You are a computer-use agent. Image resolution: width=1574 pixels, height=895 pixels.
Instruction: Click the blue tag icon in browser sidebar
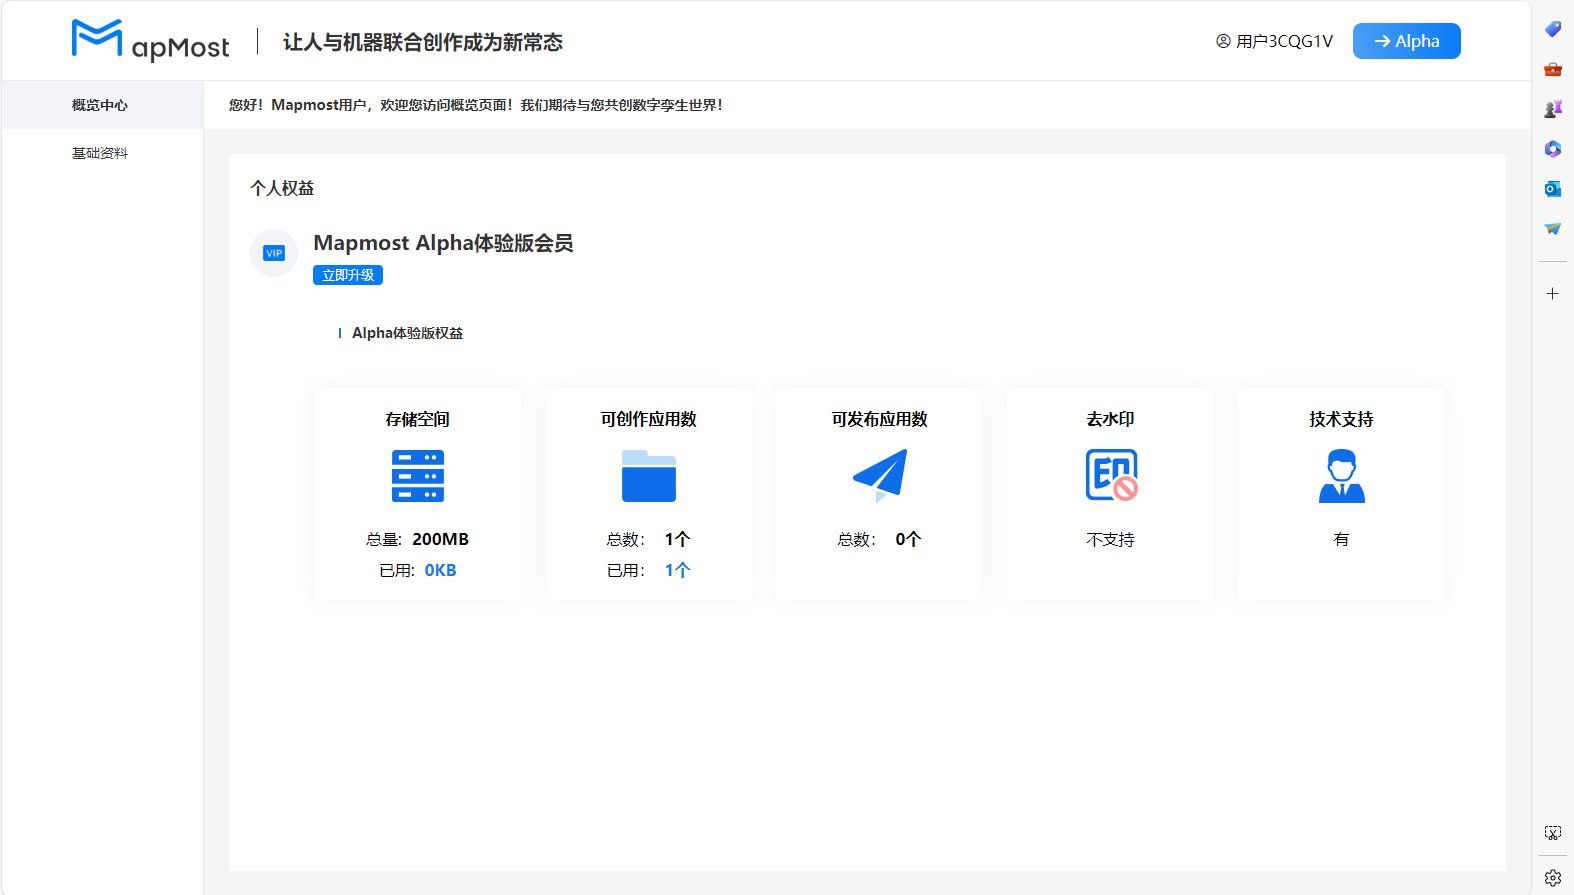point(1553,29)
